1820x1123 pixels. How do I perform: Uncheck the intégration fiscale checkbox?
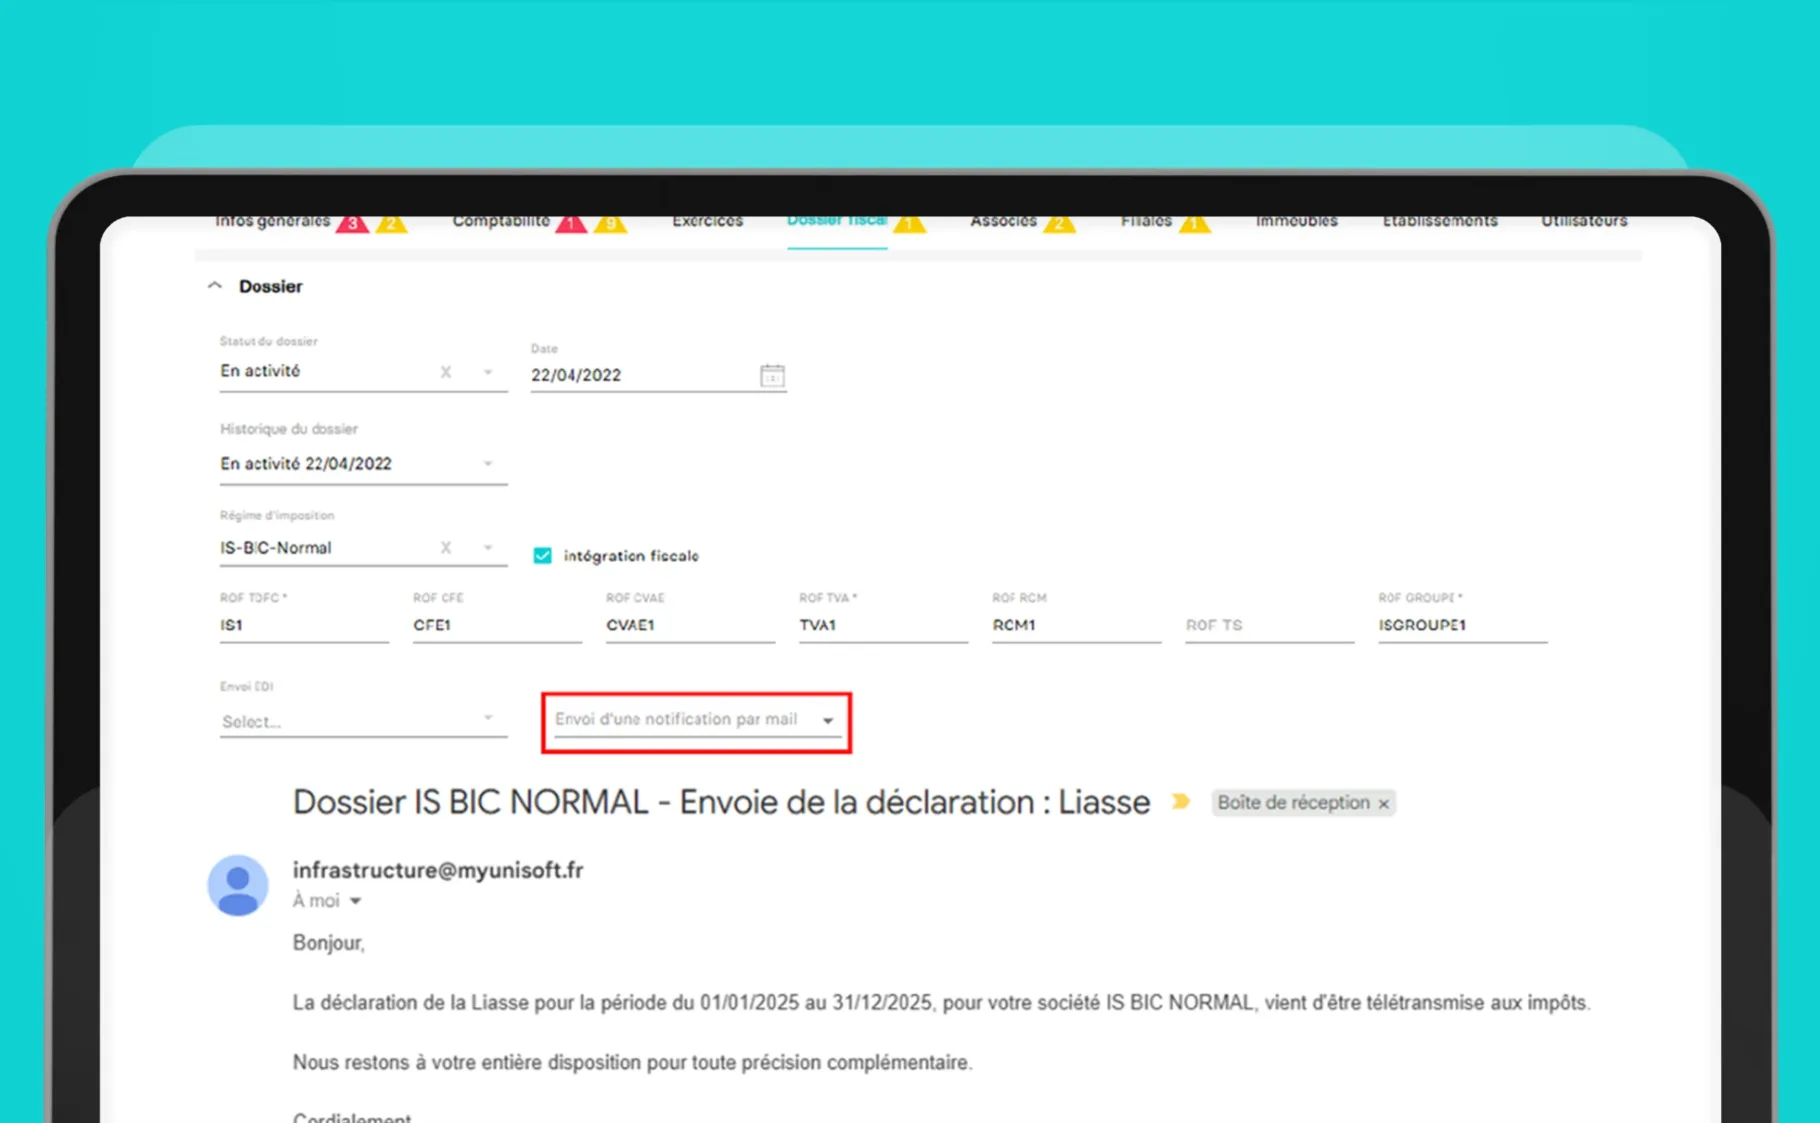pyautogui.click(x=542, y=556)
